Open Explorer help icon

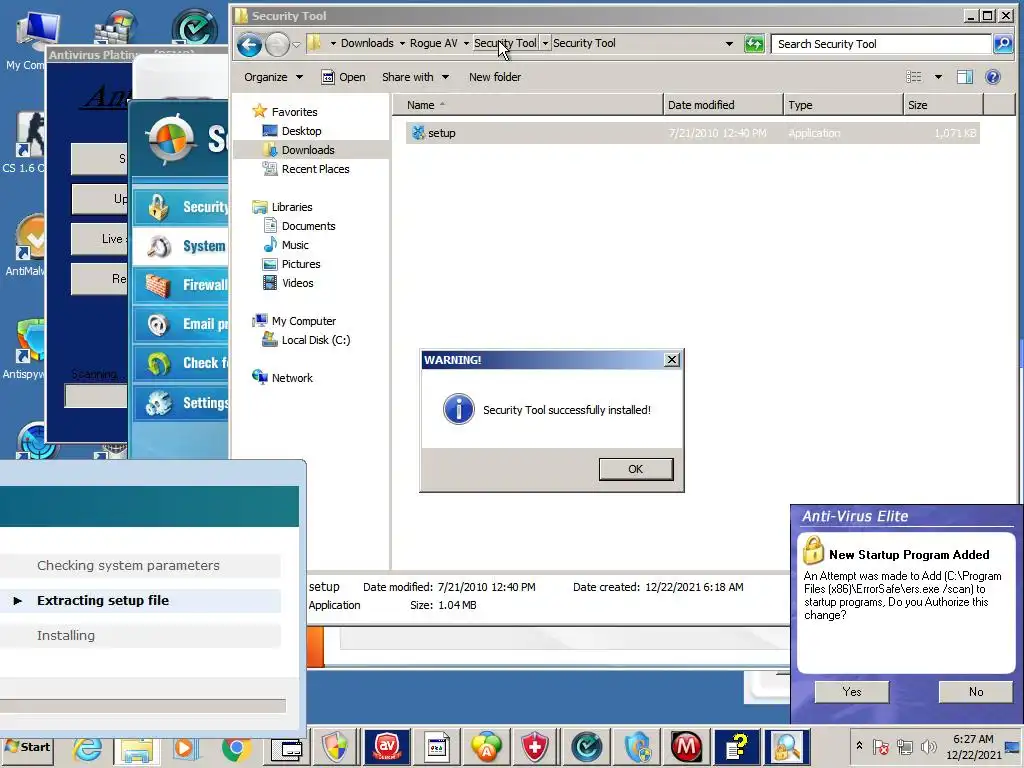pos(993,77)
